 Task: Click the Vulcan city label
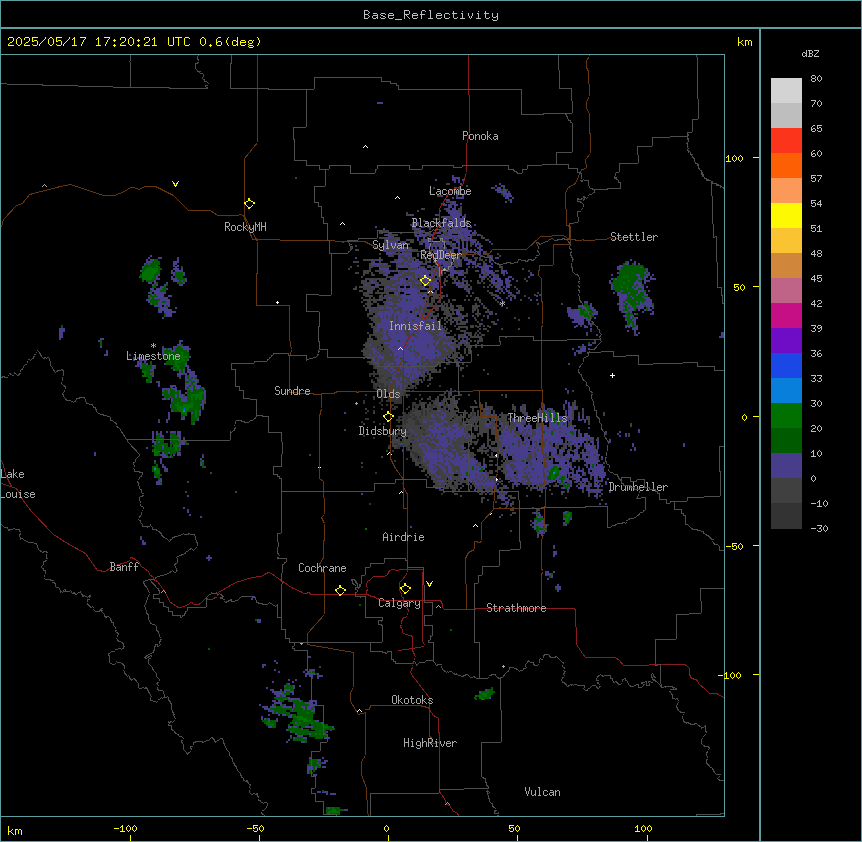tap(543, 792)
